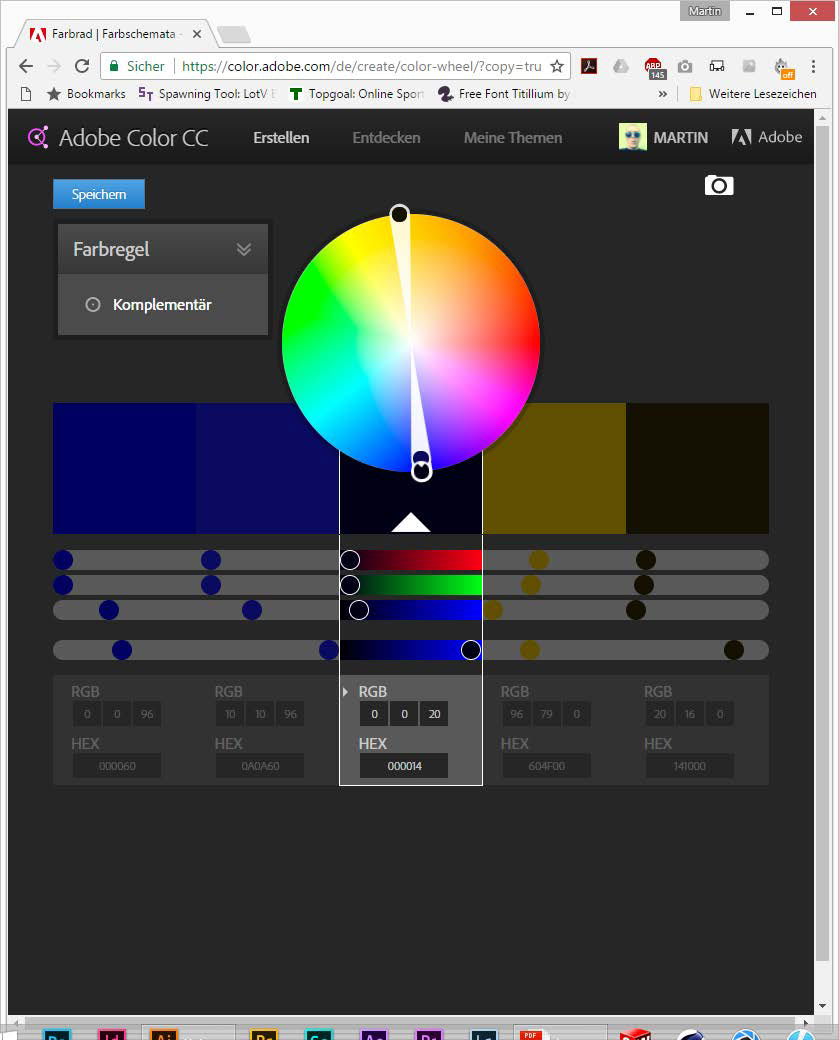The height and width of the screenshot is (1040, 839).
Task: Click the extension icon with orange off badge
Action: (783, 68)
